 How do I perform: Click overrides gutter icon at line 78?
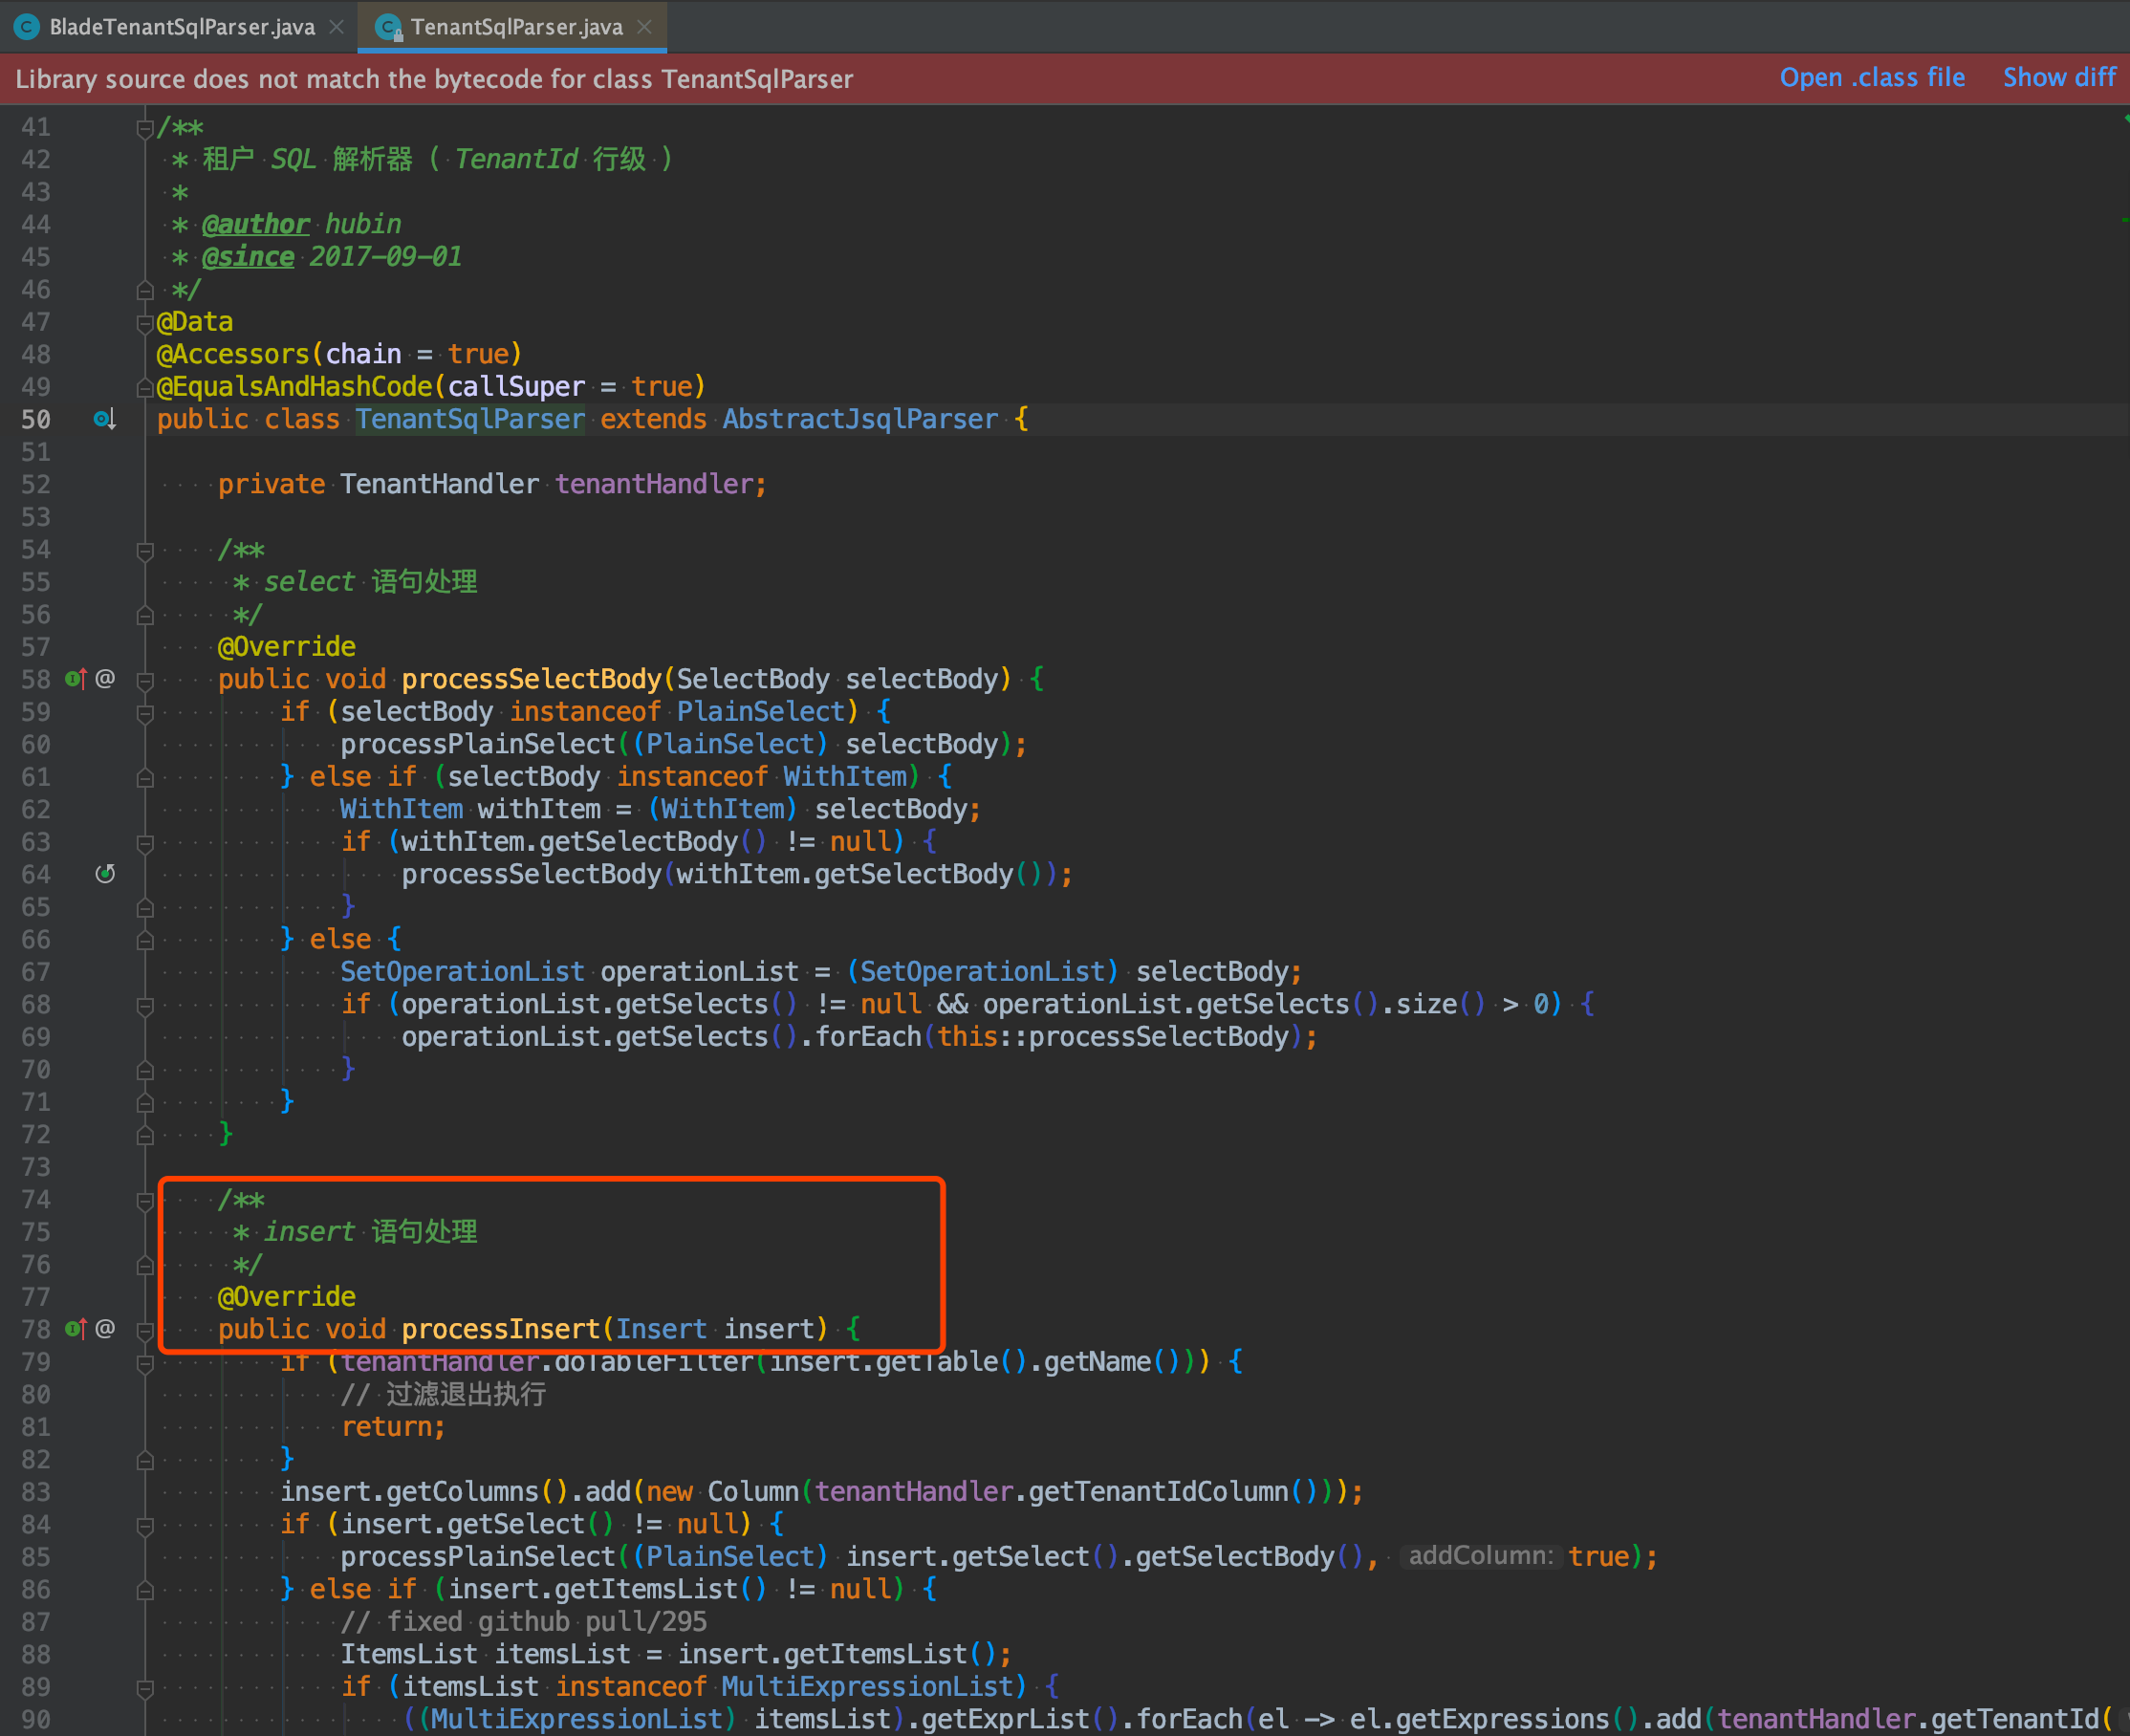click(x=76, y=1329)
